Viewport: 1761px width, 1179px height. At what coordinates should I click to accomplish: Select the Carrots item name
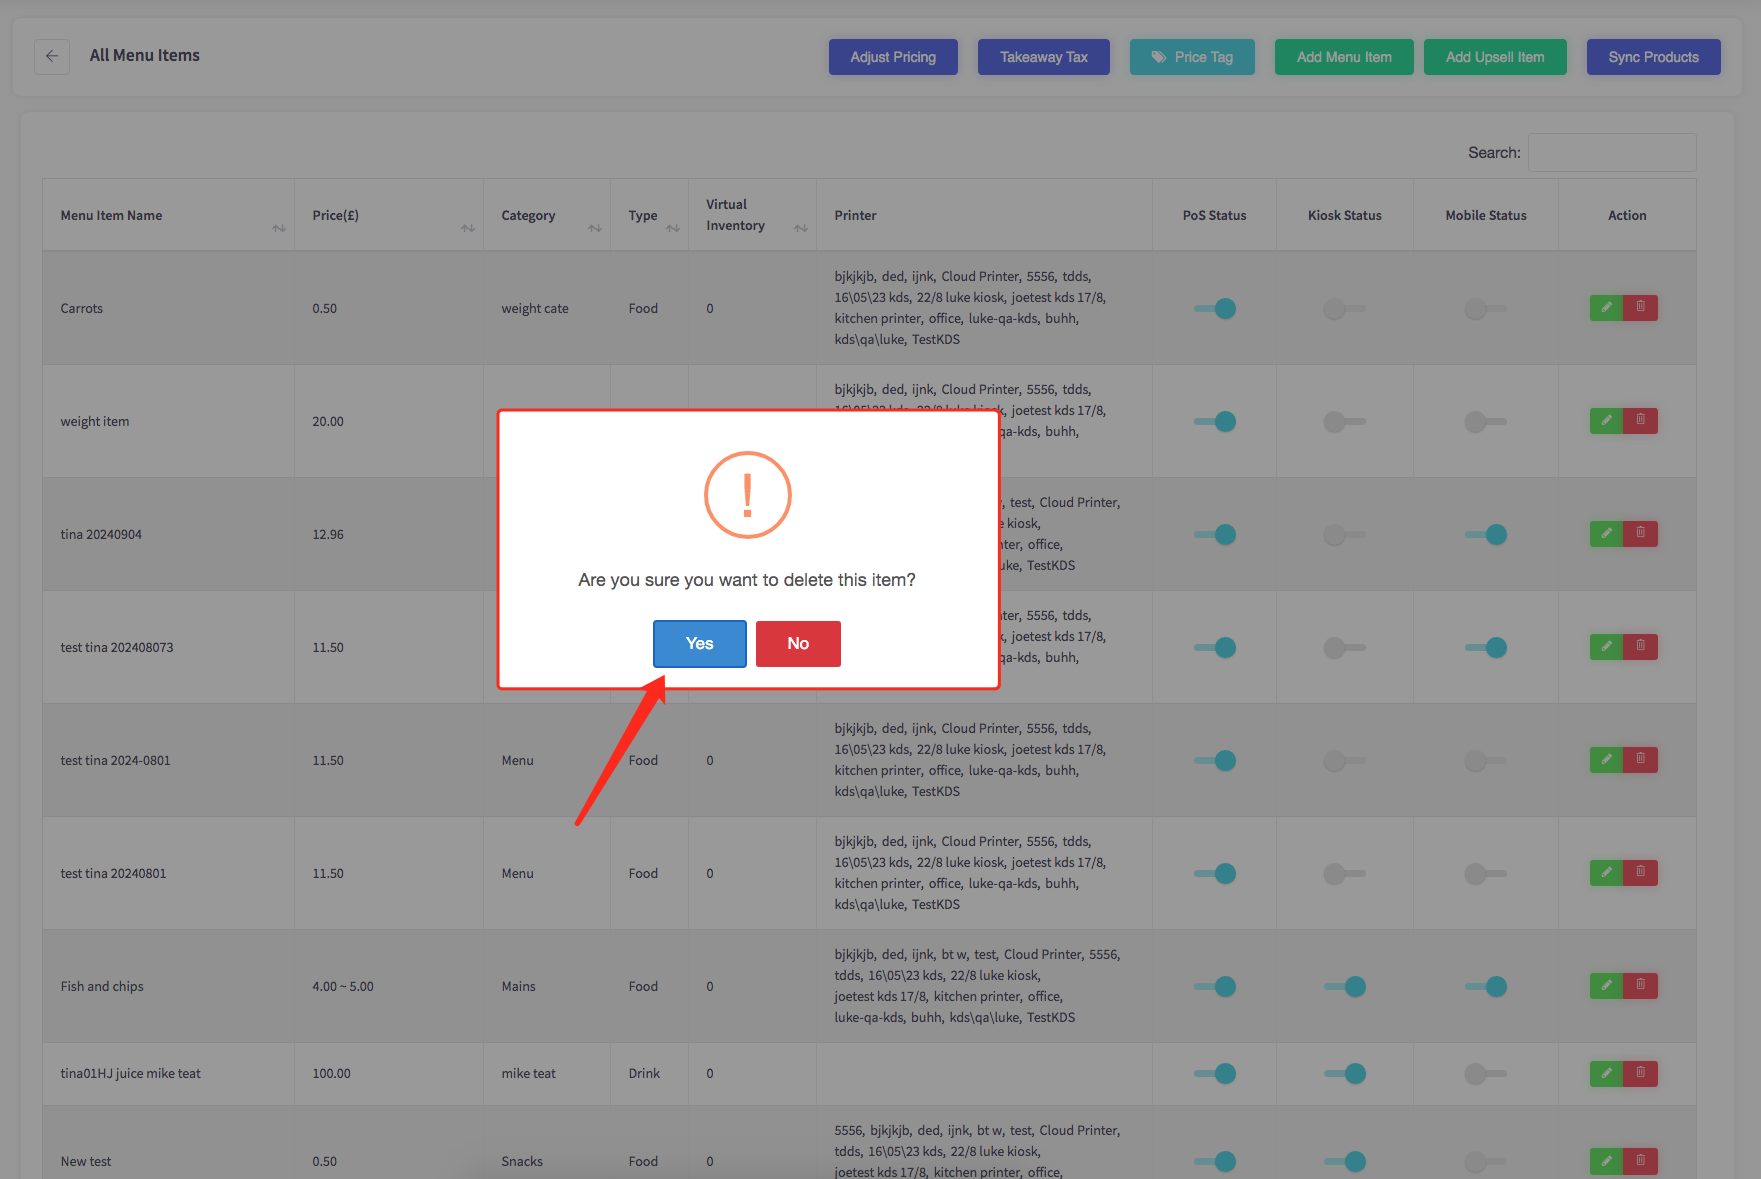tap(82, 309)
